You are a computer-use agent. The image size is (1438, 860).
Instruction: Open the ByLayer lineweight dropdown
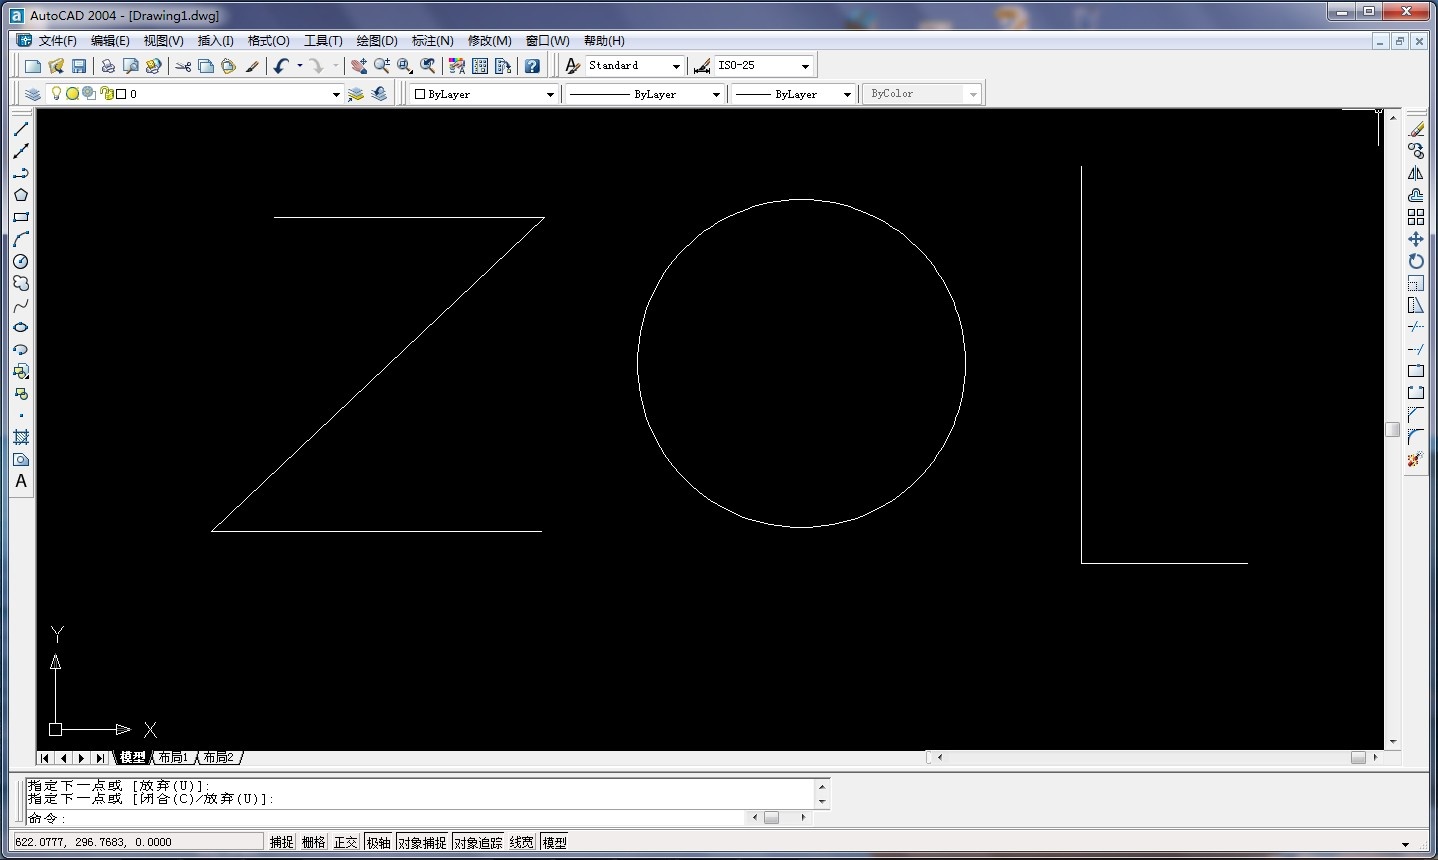[847, 94]
